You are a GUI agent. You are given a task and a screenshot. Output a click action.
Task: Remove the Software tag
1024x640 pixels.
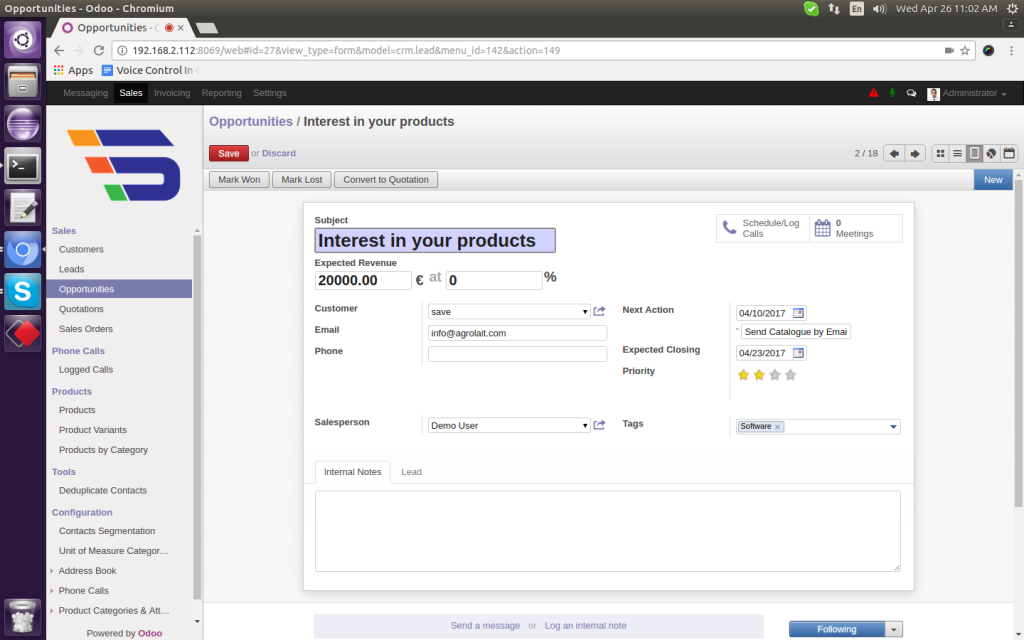[x=778, y=427]
